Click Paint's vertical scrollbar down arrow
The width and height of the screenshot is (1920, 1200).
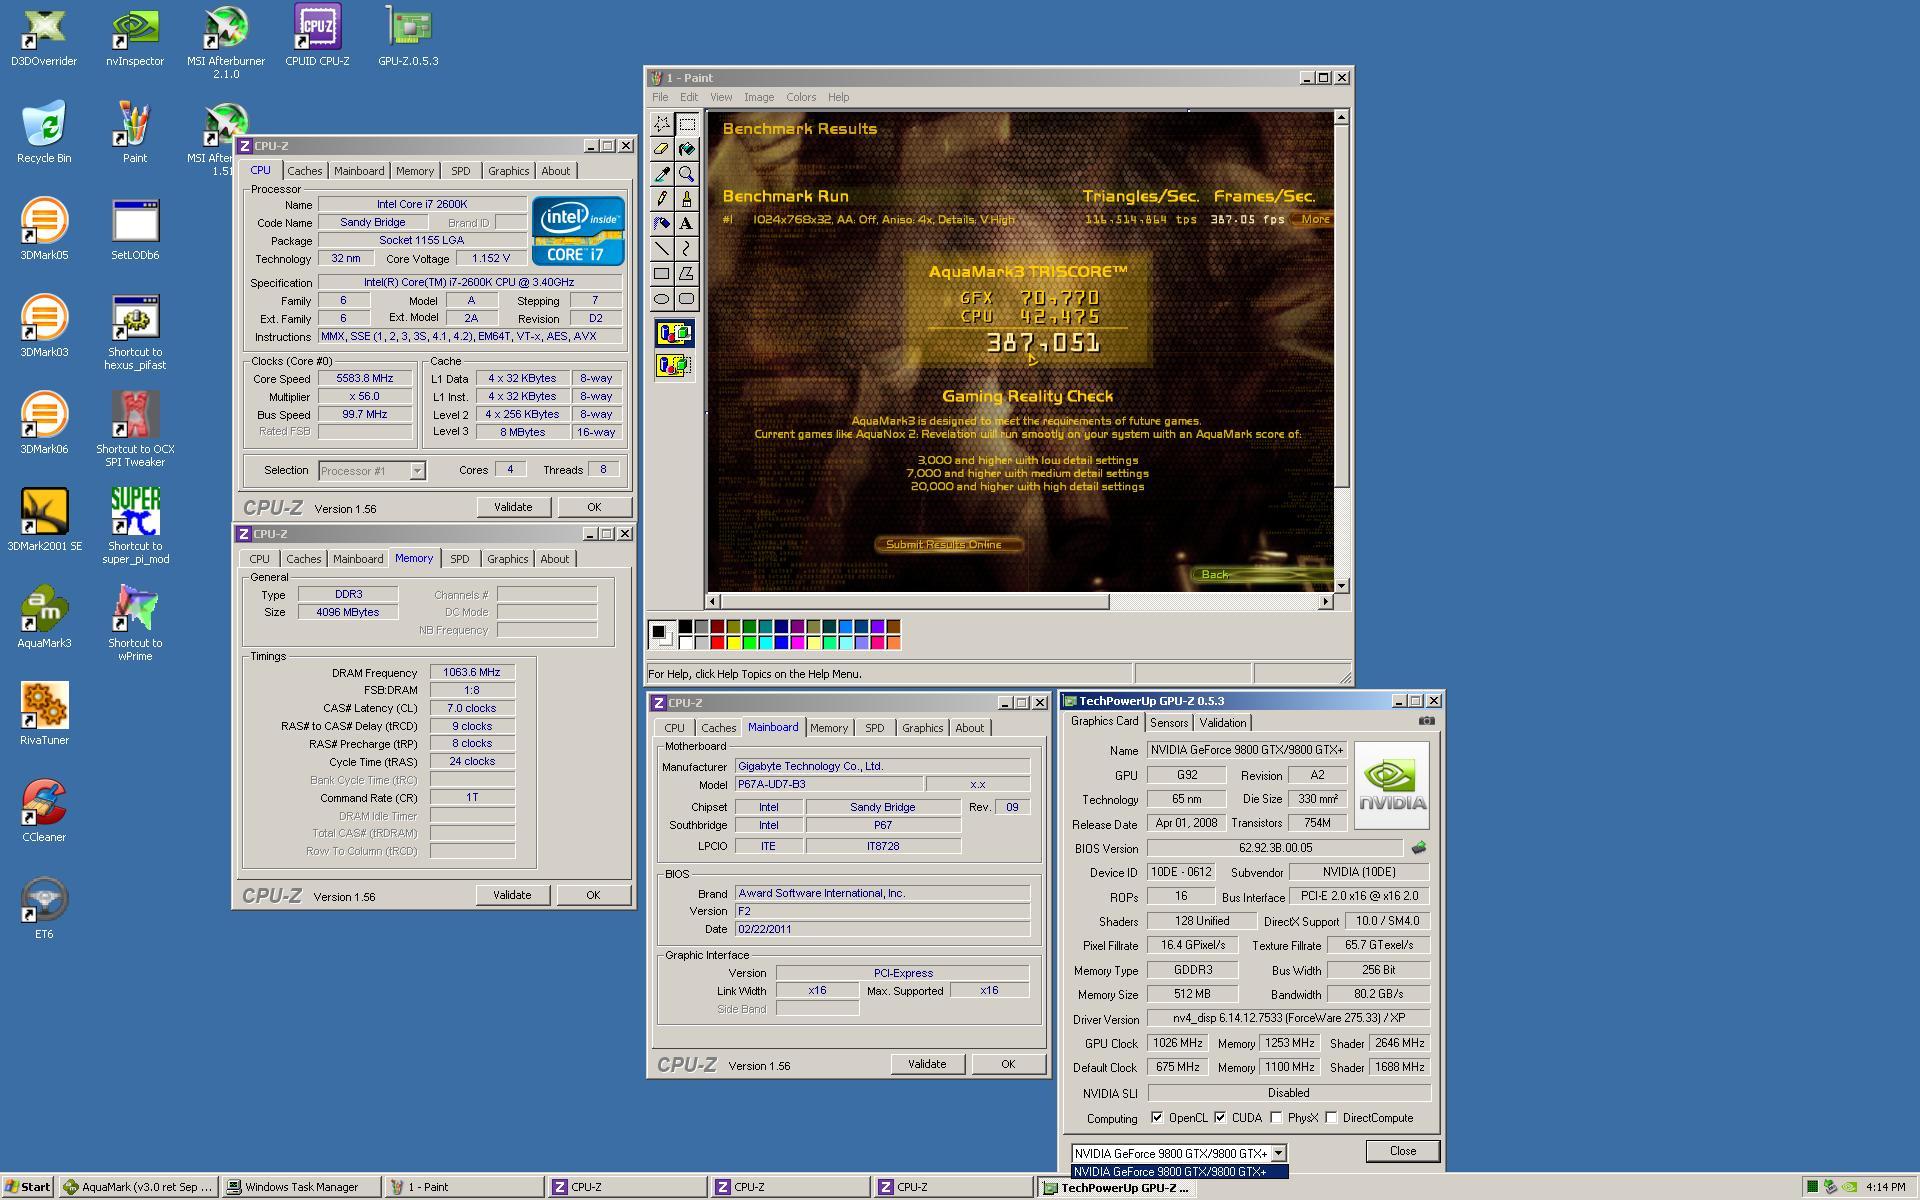coord(1341,585)
